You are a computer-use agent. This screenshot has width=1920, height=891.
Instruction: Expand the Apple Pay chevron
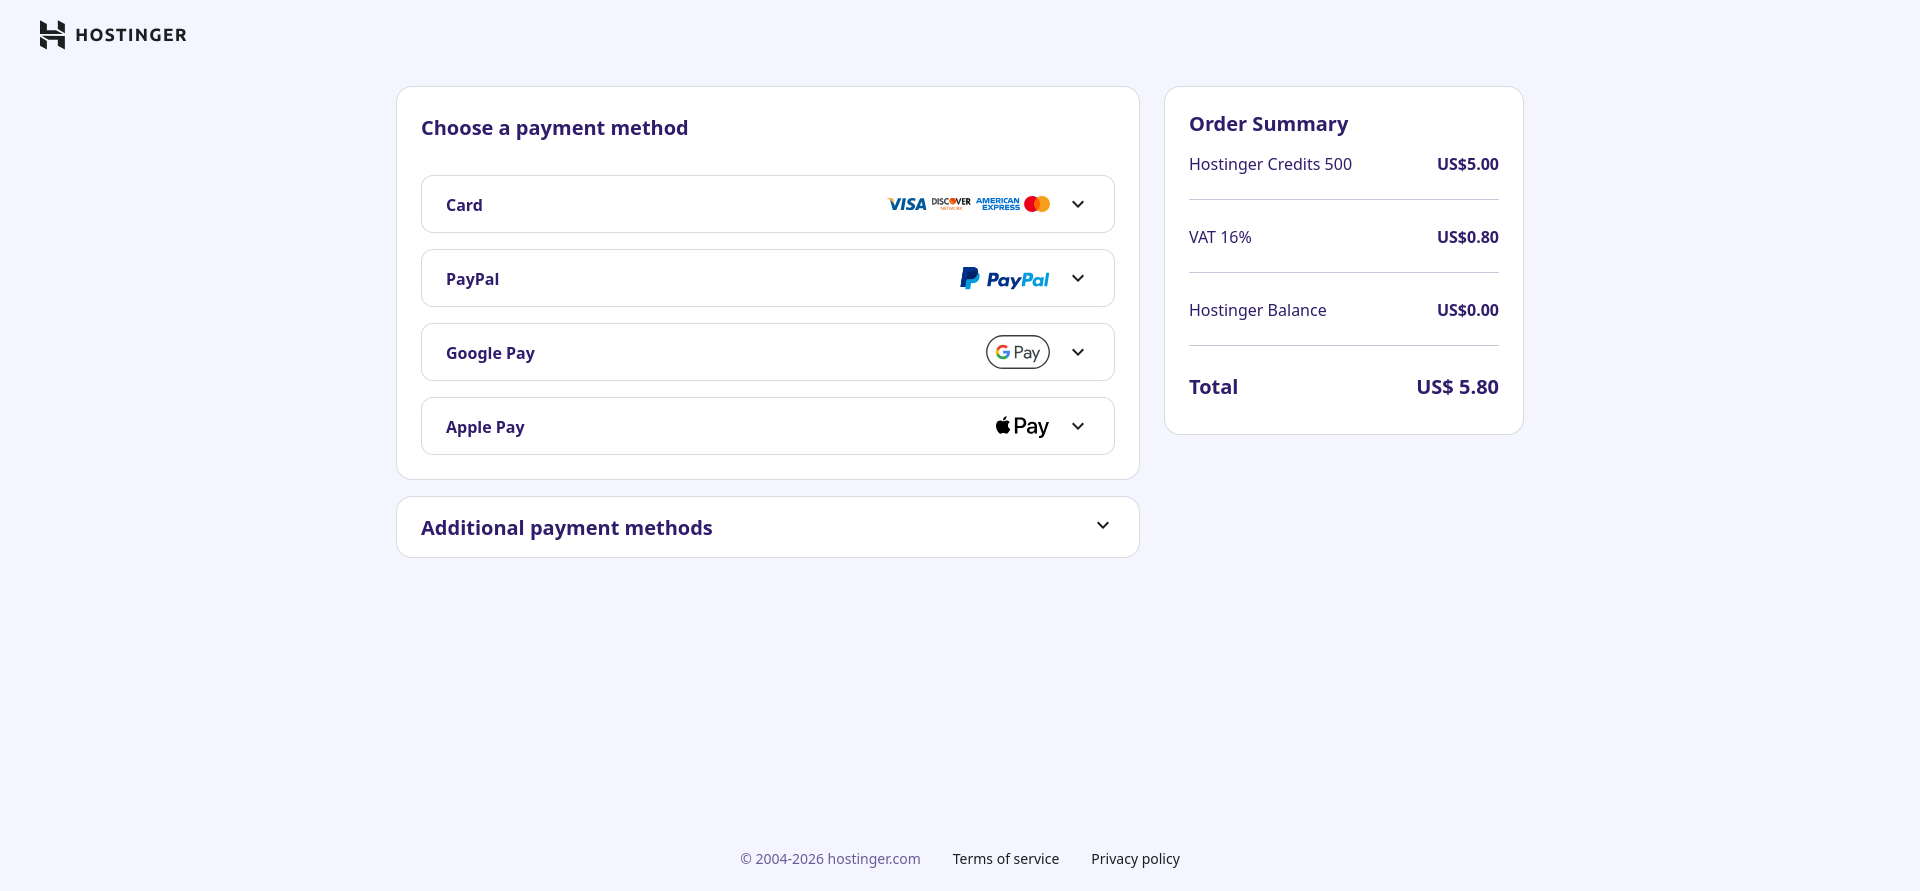tap(1078, 426)
